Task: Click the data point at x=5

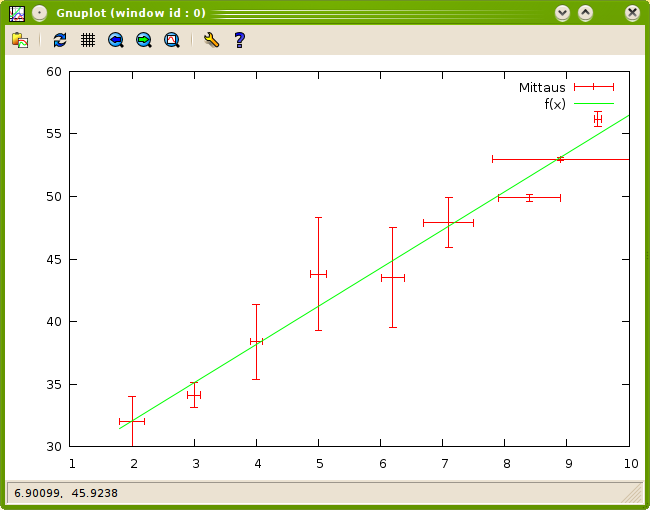Action: pos(318,274)
